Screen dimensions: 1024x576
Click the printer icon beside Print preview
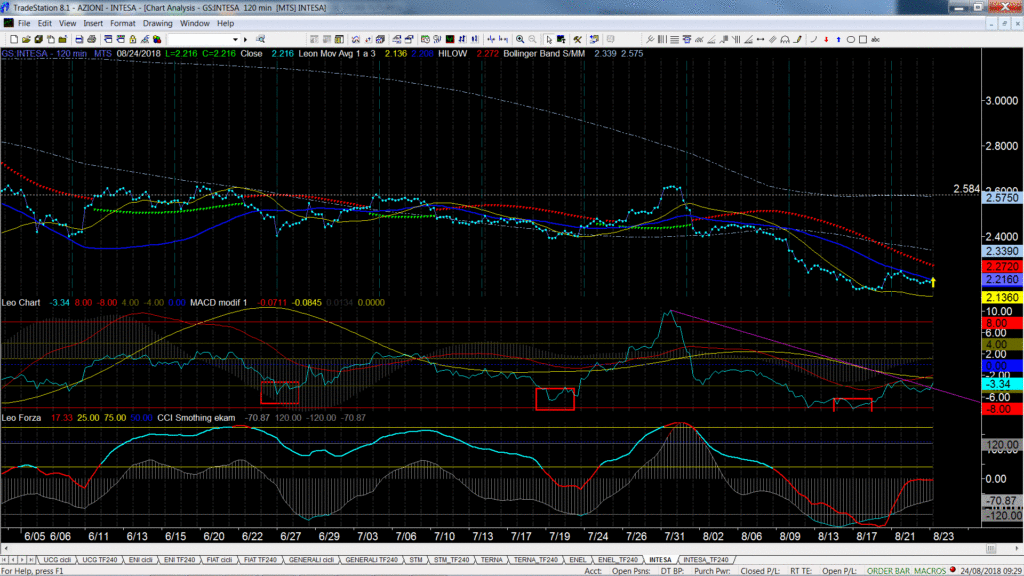tap(91, 39)
